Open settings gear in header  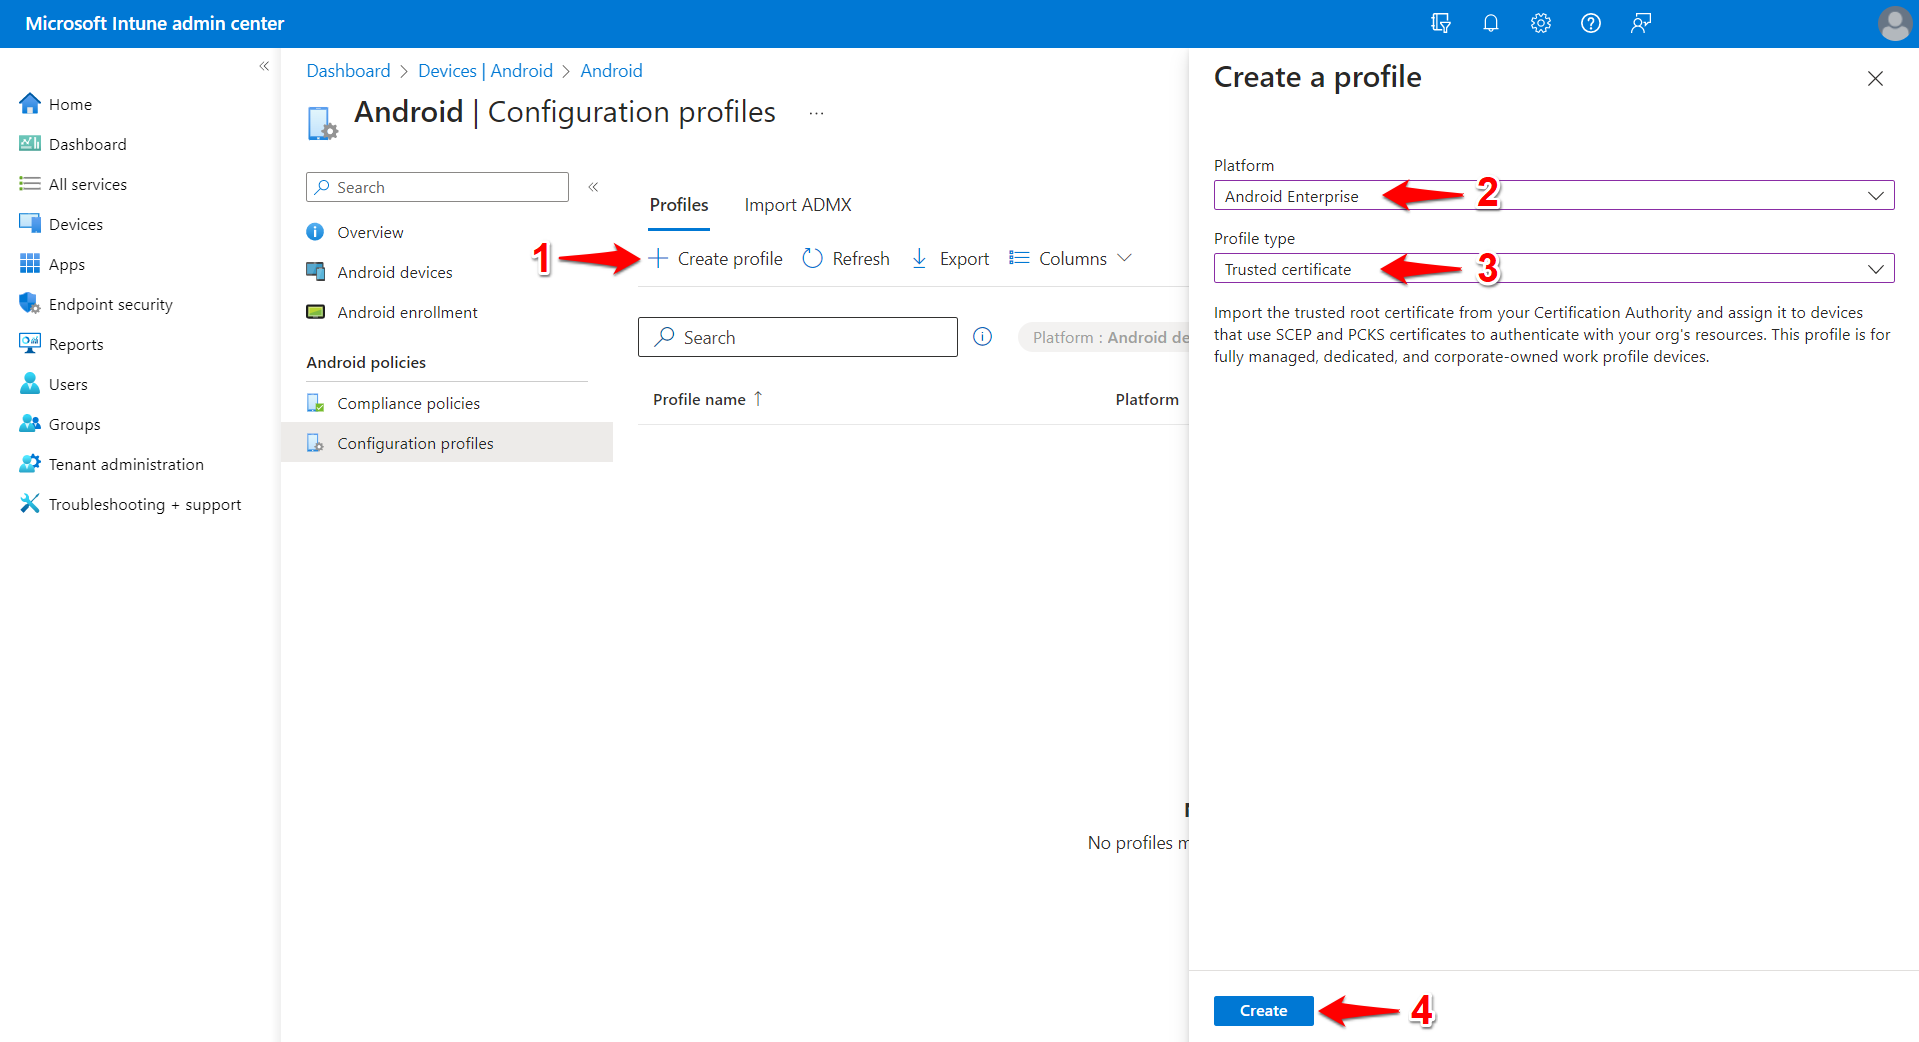[1540, 23]
